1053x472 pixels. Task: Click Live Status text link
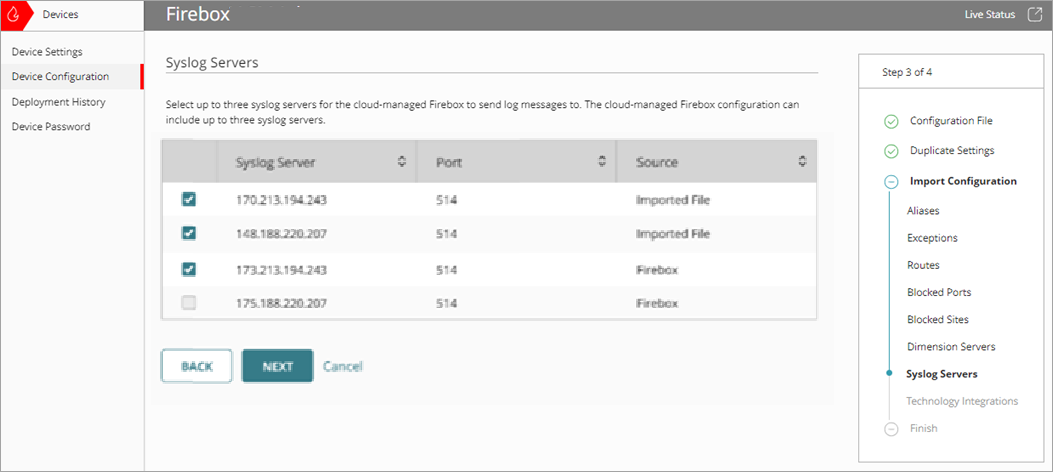point(990,15)
